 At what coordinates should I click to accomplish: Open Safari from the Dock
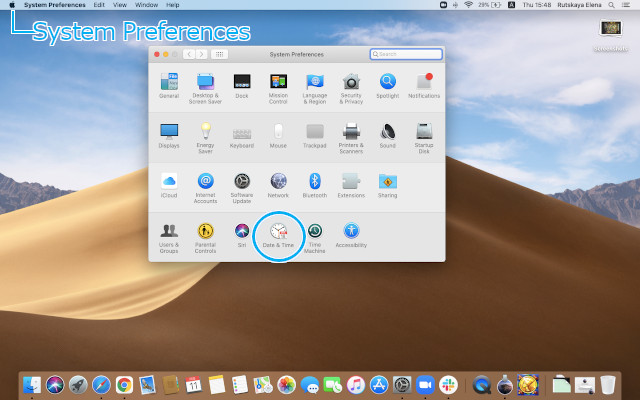[101, 384]
